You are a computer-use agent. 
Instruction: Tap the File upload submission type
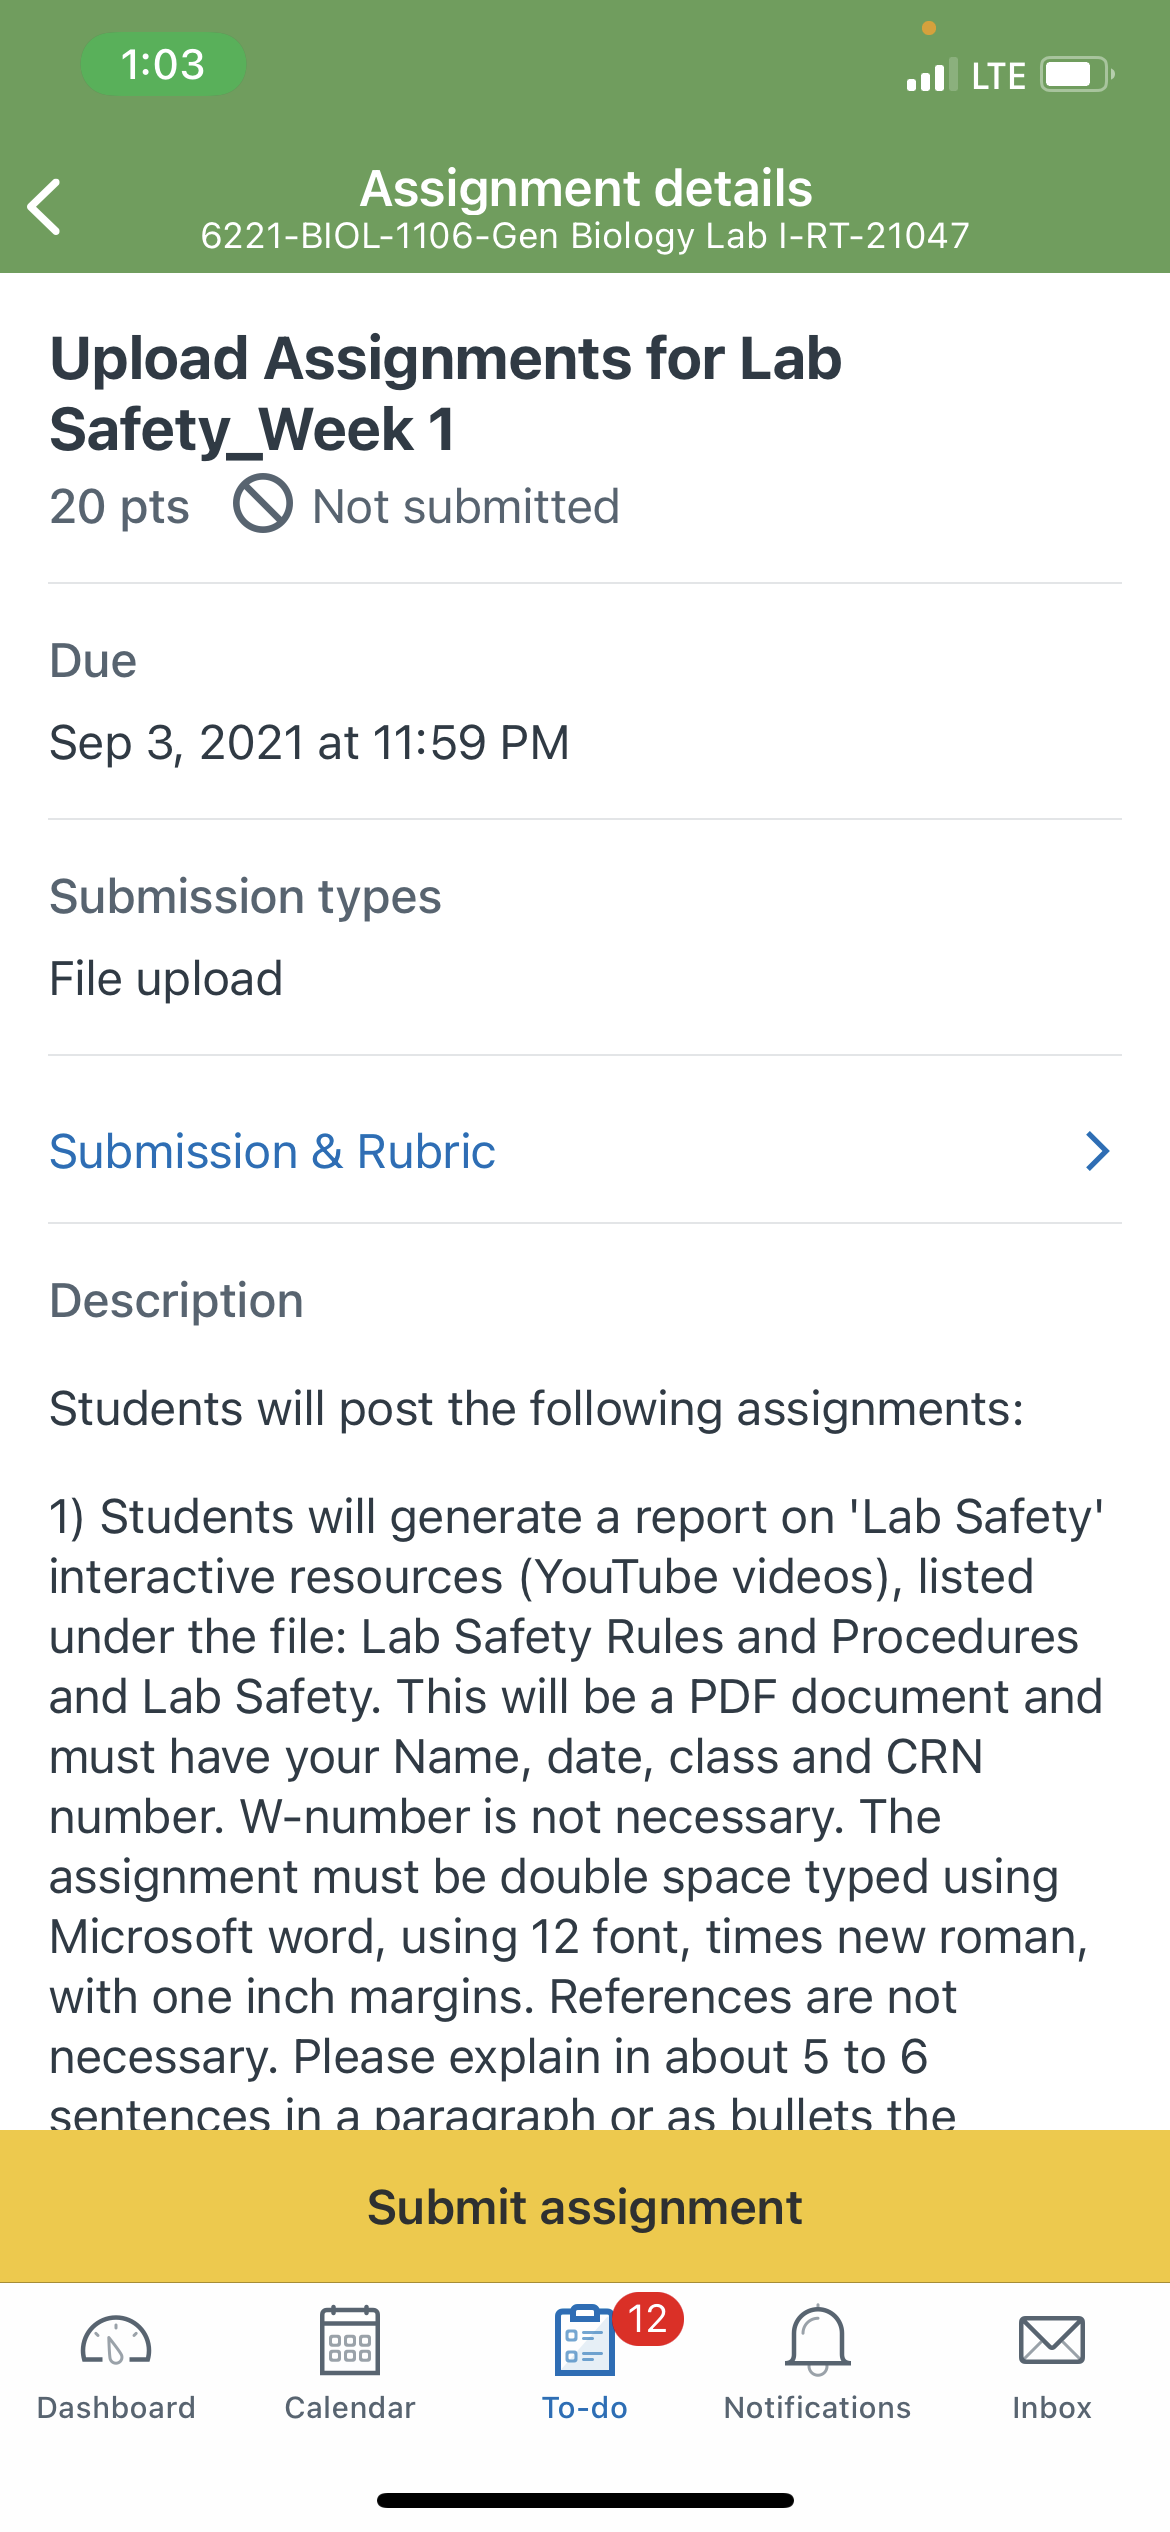[x=166, y=979]
